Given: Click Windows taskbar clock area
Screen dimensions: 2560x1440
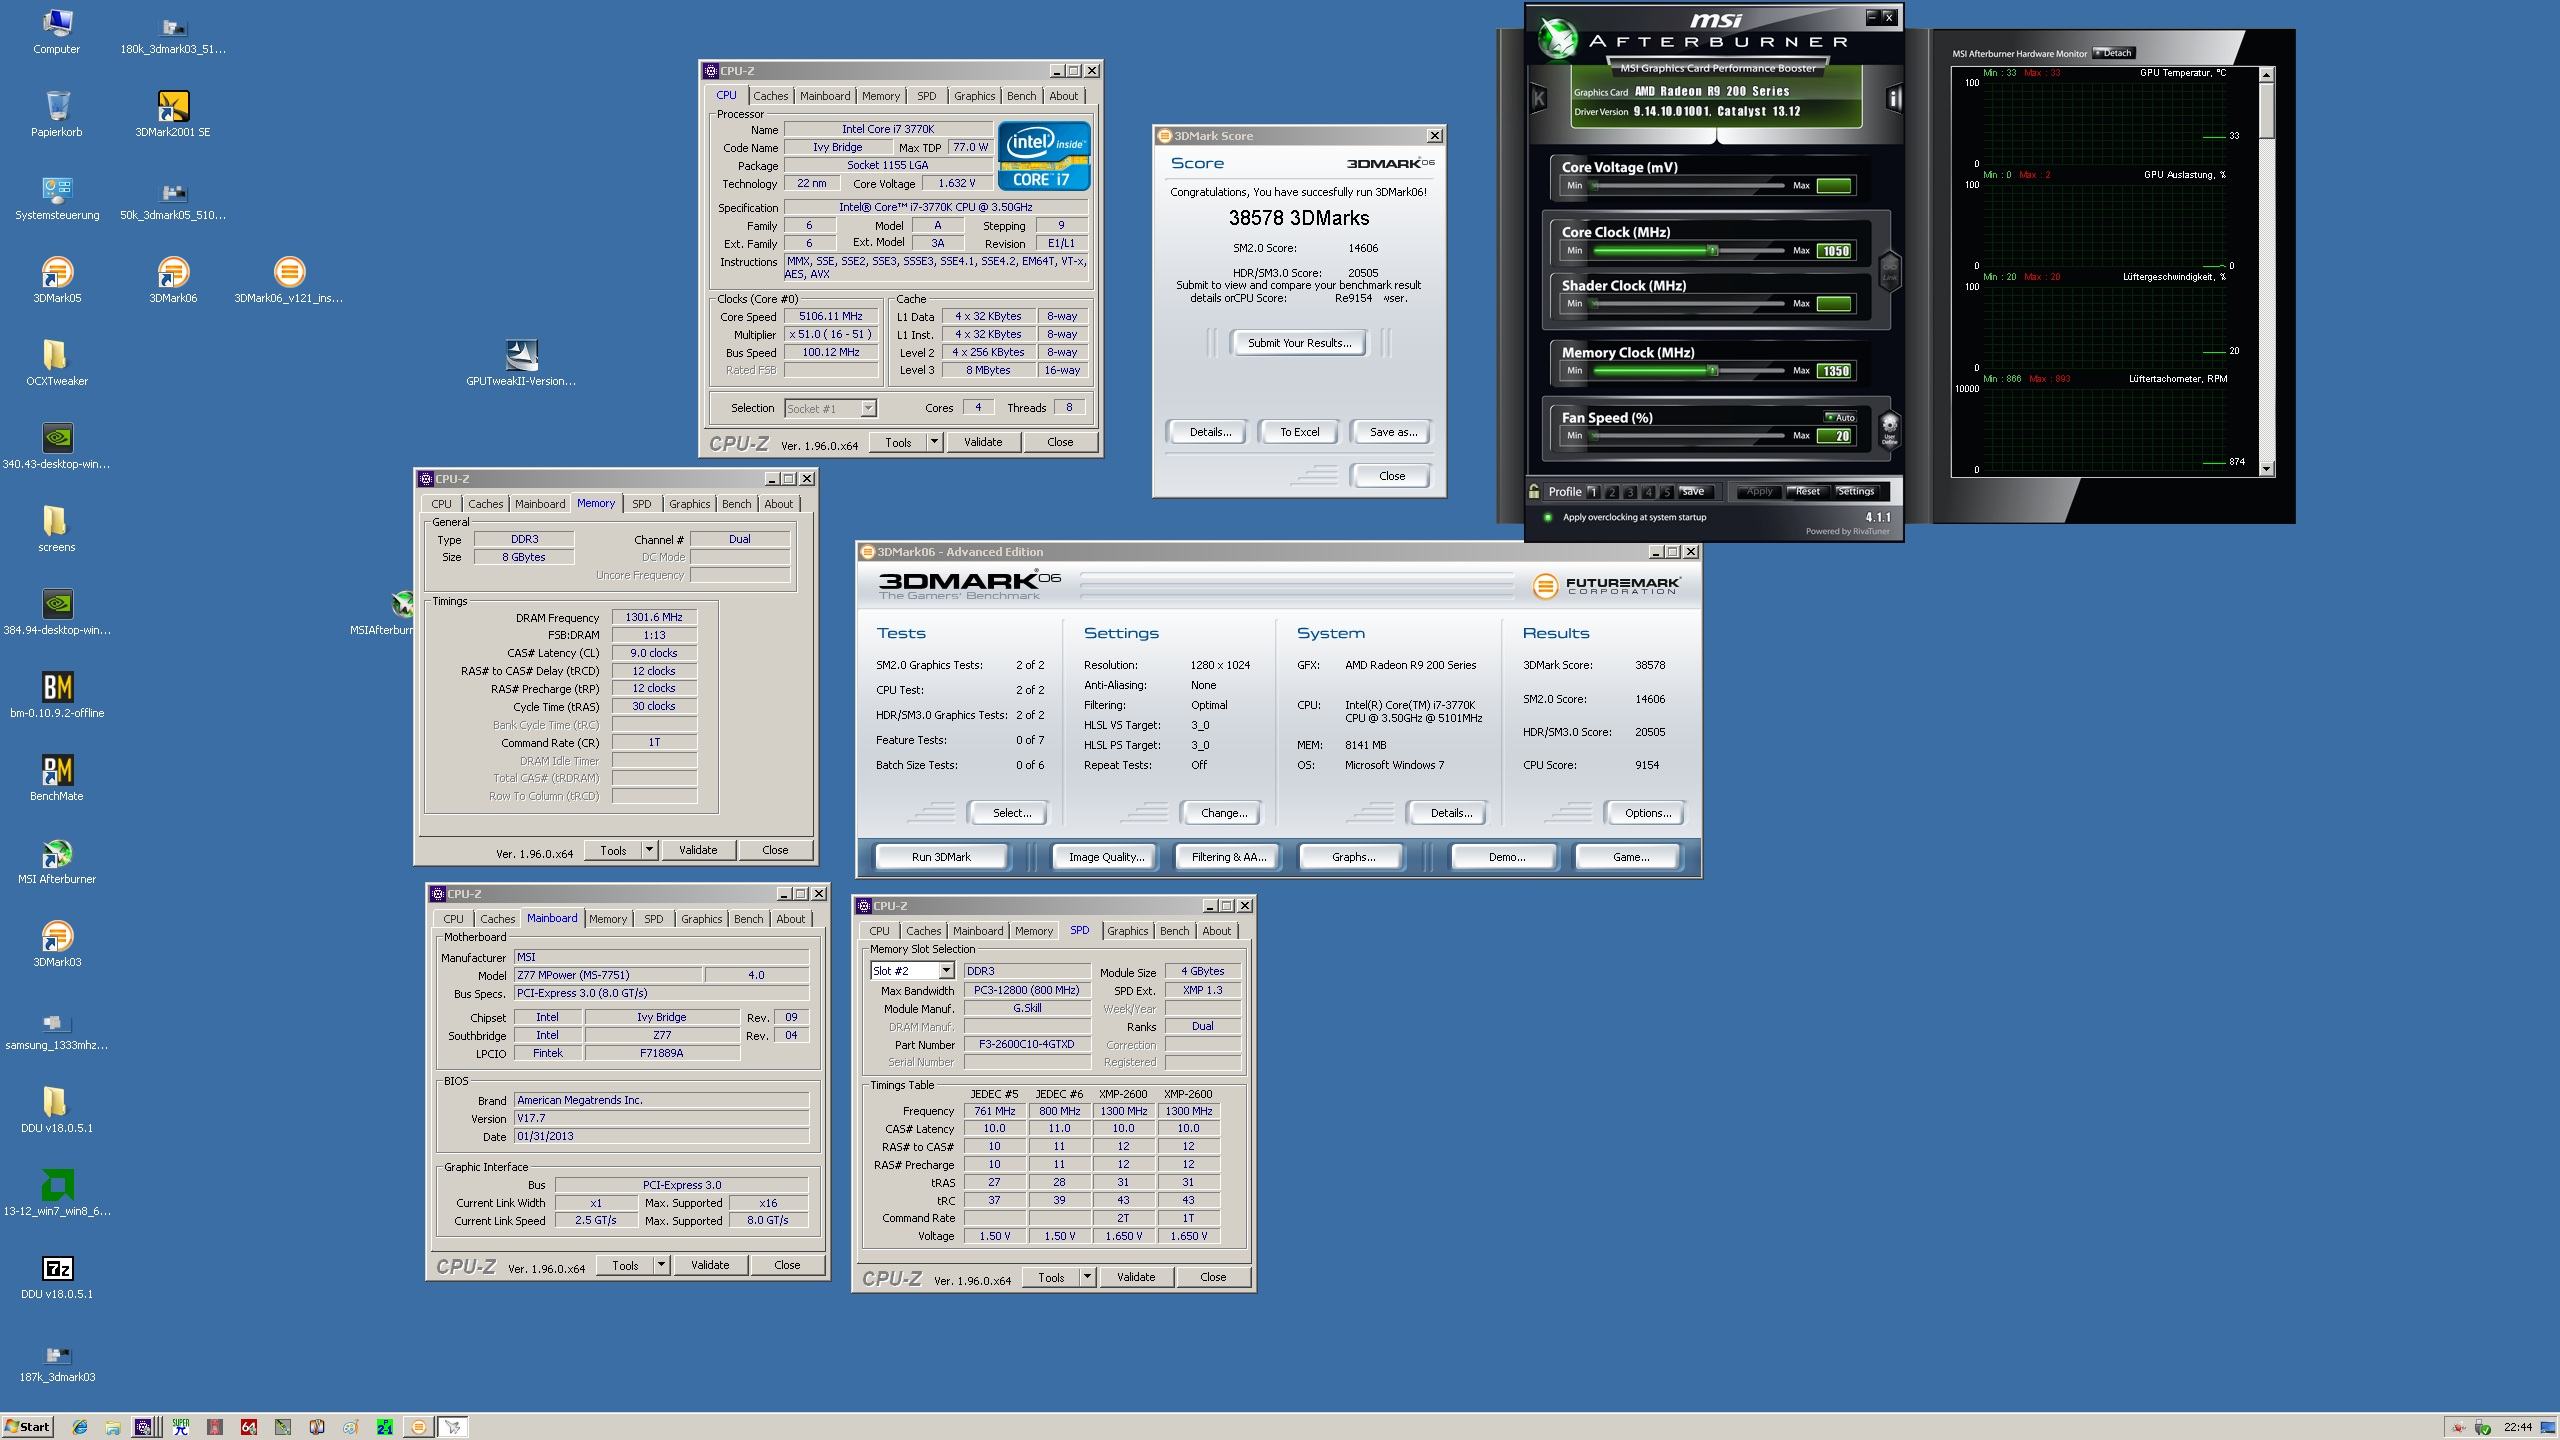Looking at the screenshot, I should [x=2513, y=1424].
